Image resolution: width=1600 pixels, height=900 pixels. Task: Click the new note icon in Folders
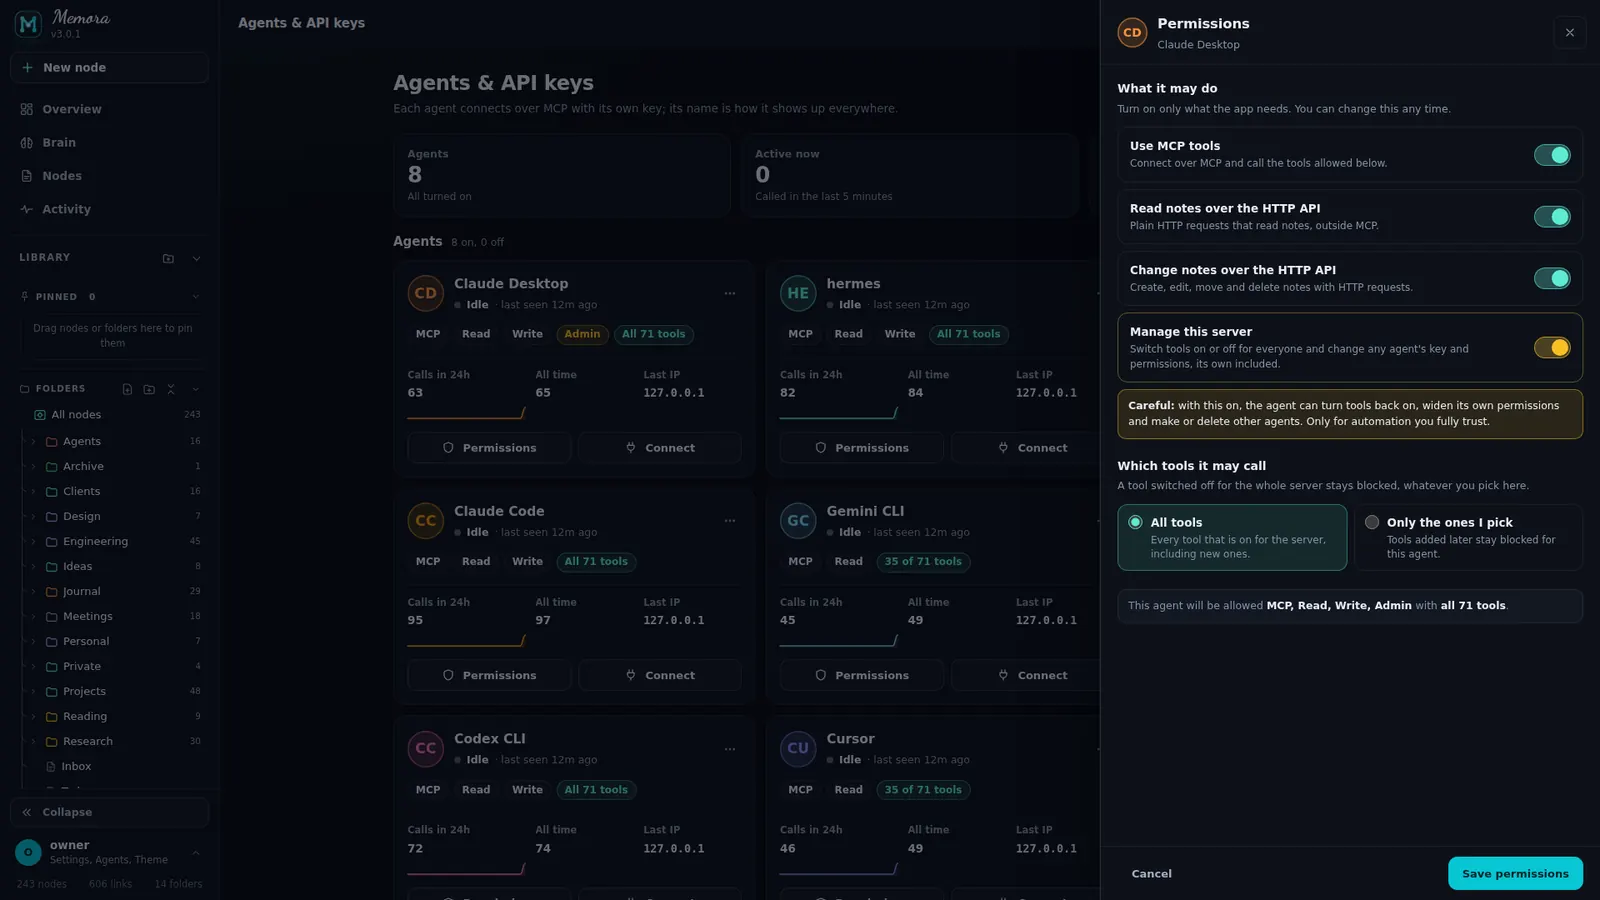coord(127,389)
